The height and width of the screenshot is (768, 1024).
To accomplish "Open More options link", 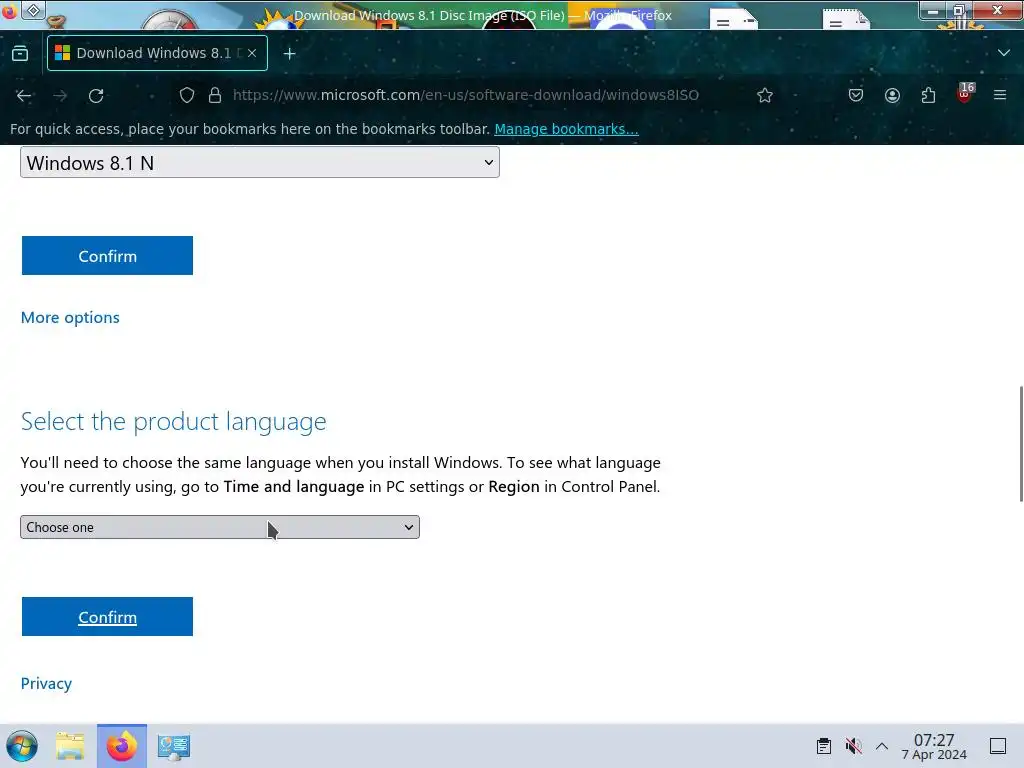I will (70, 317).
